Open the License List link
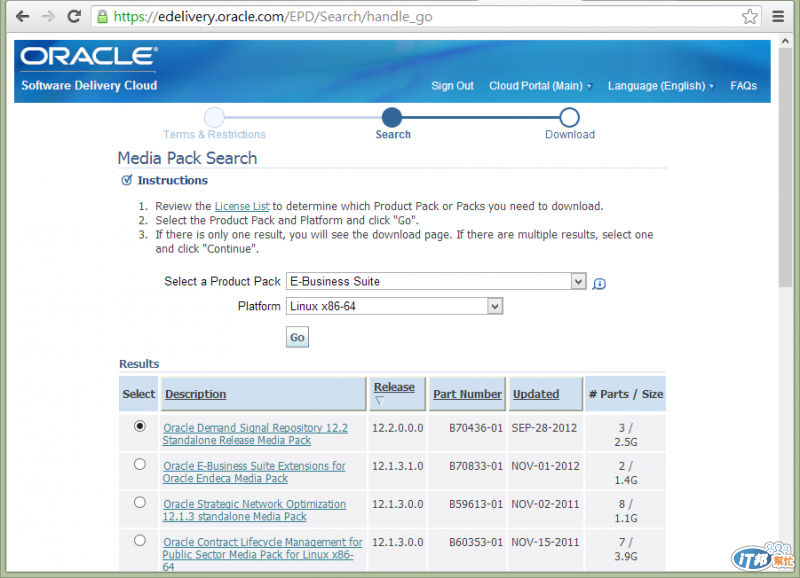Image resolution: width=800 pixels, height=578 pixels. click(x=242, y=206)
